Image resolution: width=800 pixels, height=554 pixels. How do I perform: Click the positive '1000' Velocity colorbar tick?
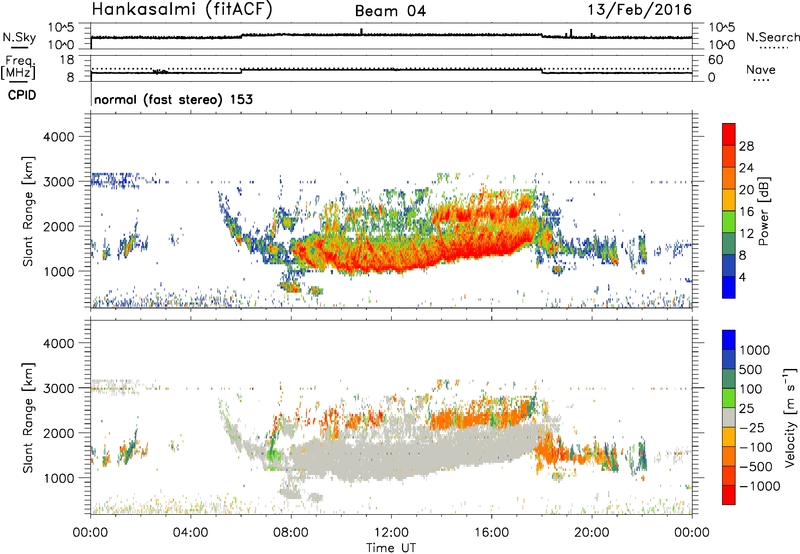click(755, 350)
